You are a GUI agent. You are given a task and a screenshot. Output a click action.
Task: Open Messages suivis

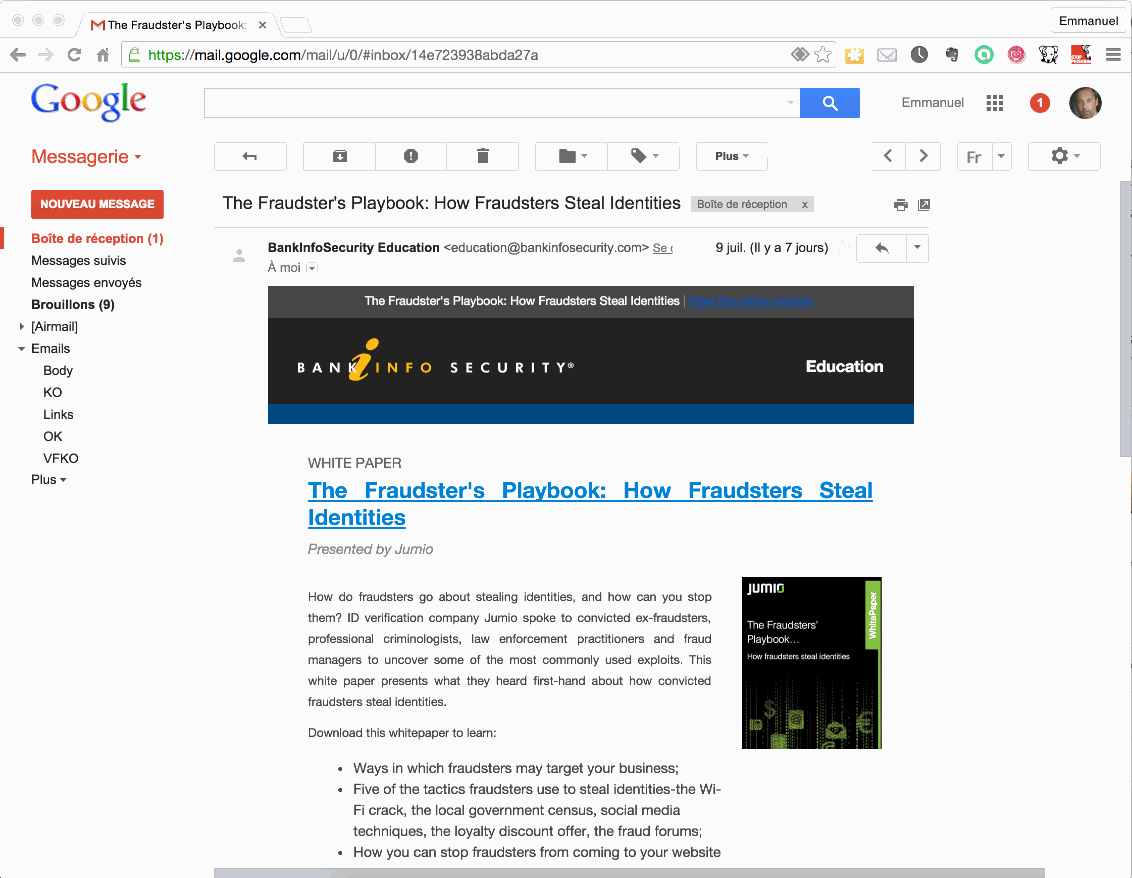tap(78, 261)
